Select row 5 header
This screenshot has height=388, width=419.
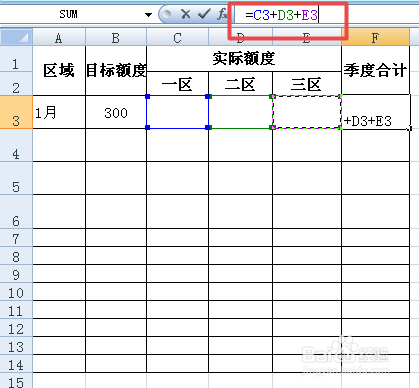(16, 178)
